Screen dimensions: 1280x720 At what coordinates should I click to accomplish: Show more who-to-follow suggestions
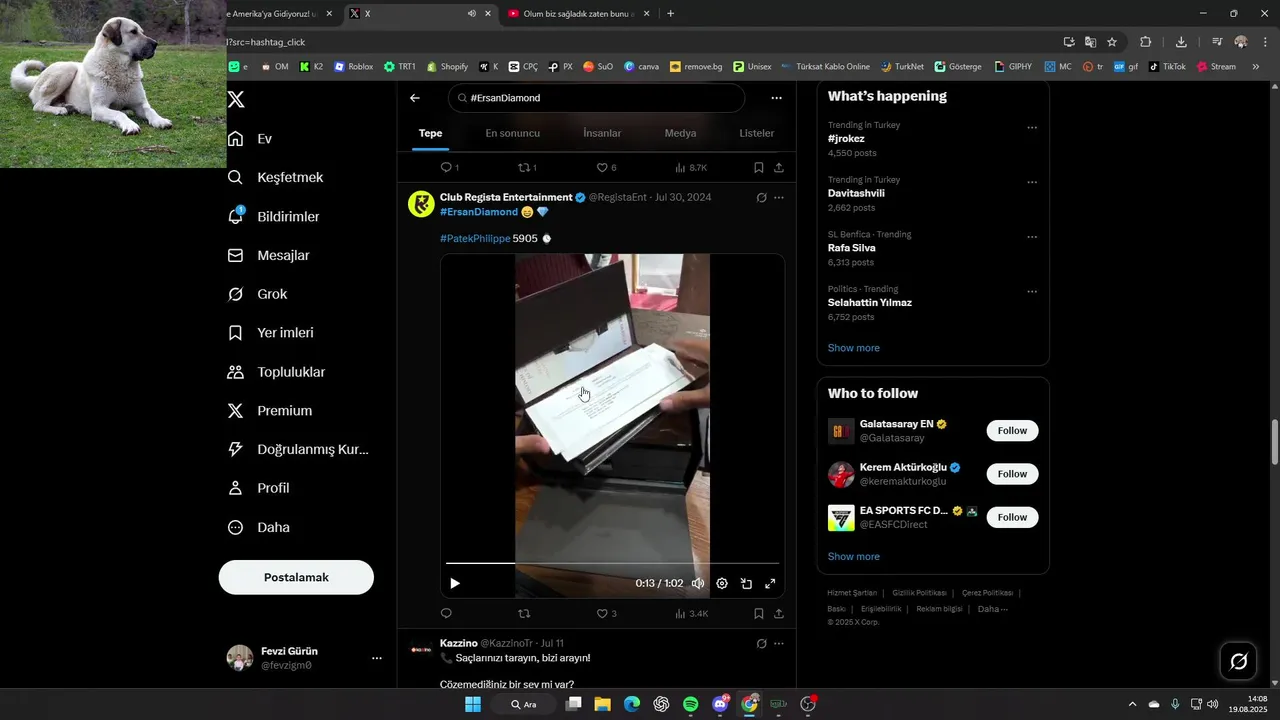[854, 556]
